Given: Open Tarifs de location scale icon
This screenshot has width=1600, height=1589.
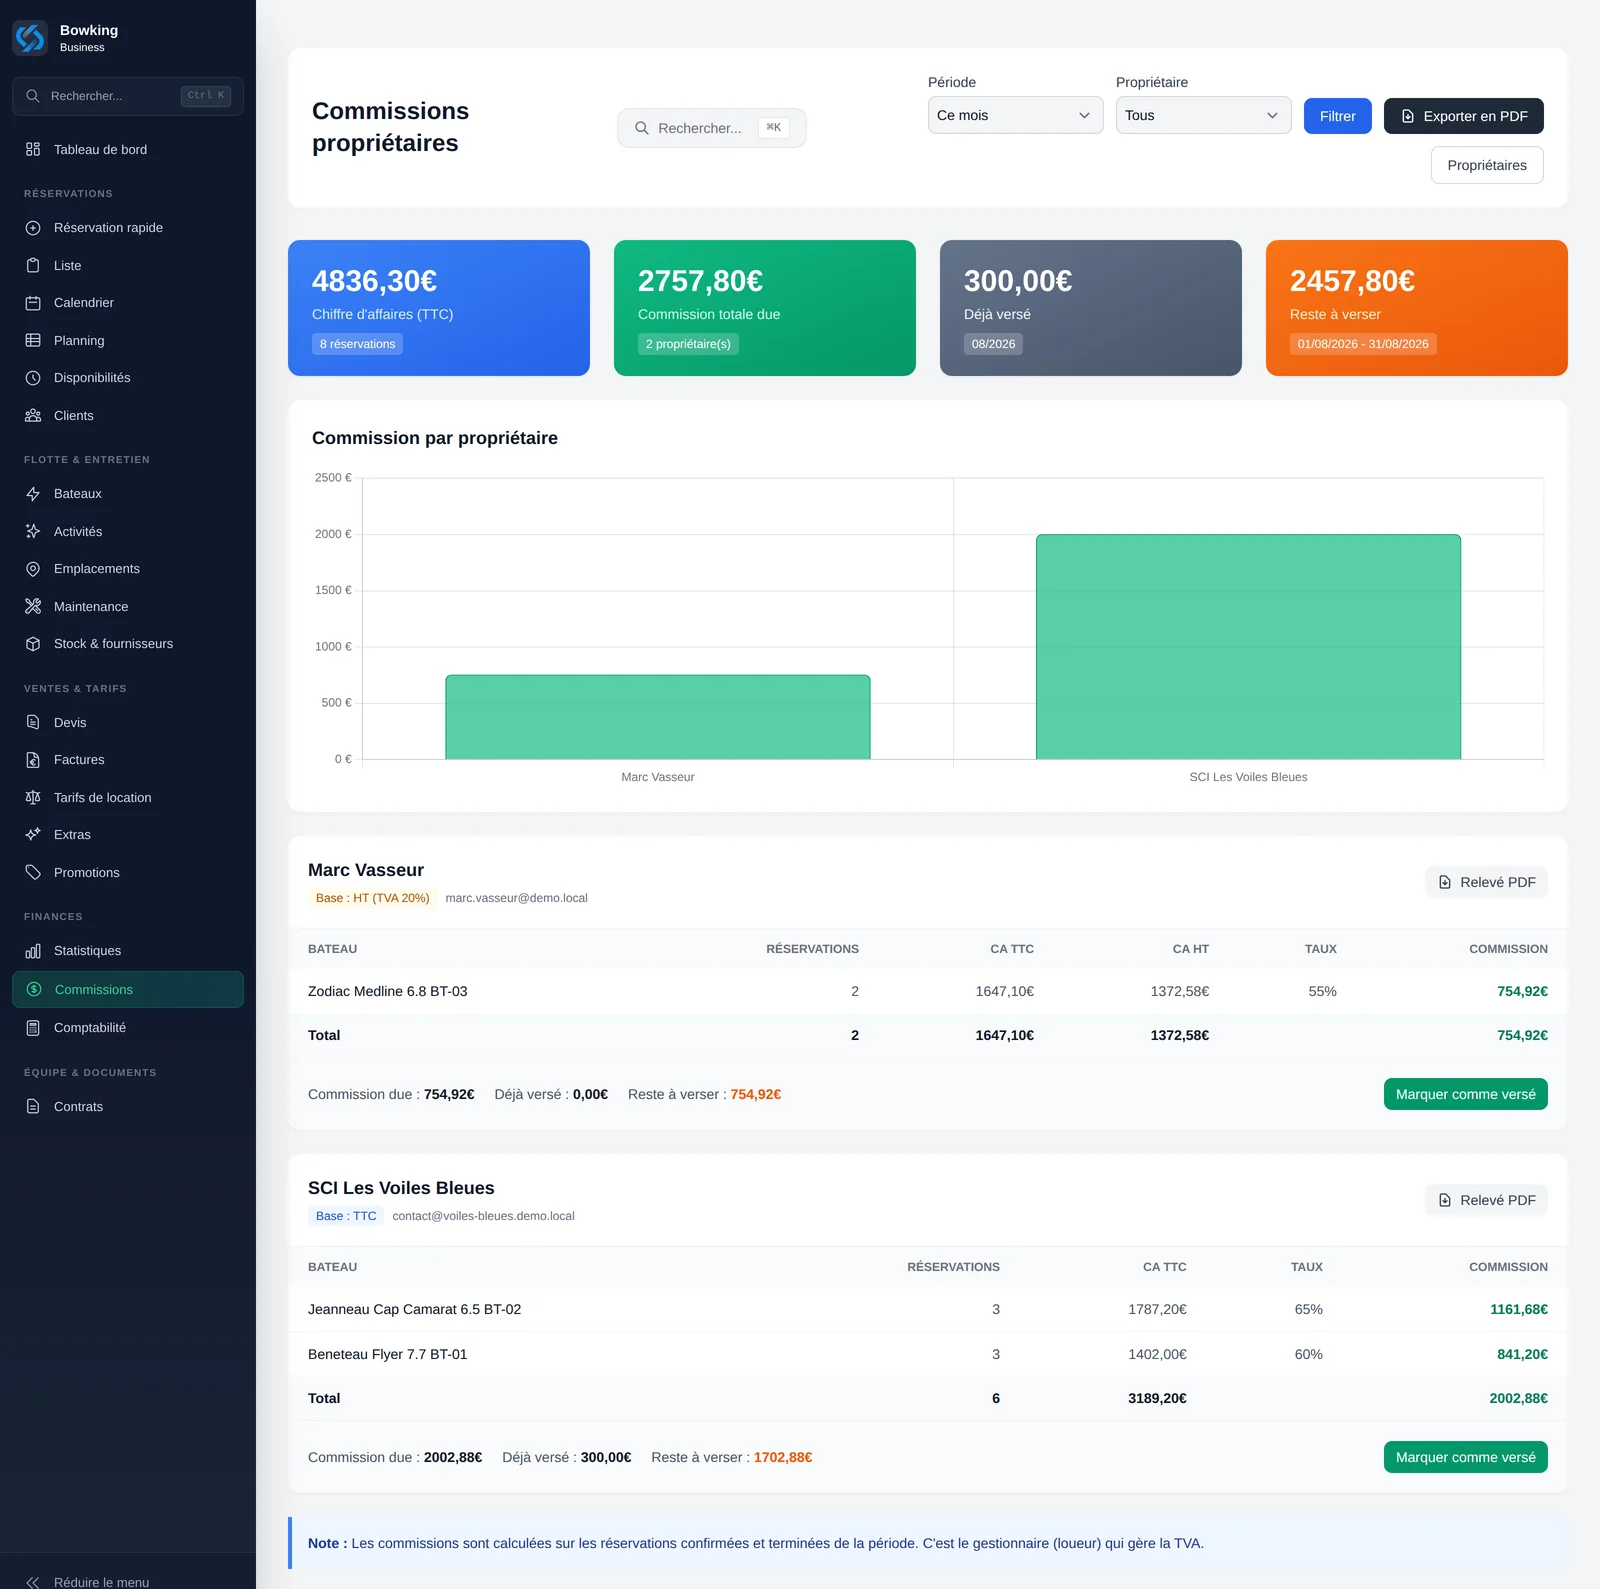Looking at the screenshot, I should point(33,797).
